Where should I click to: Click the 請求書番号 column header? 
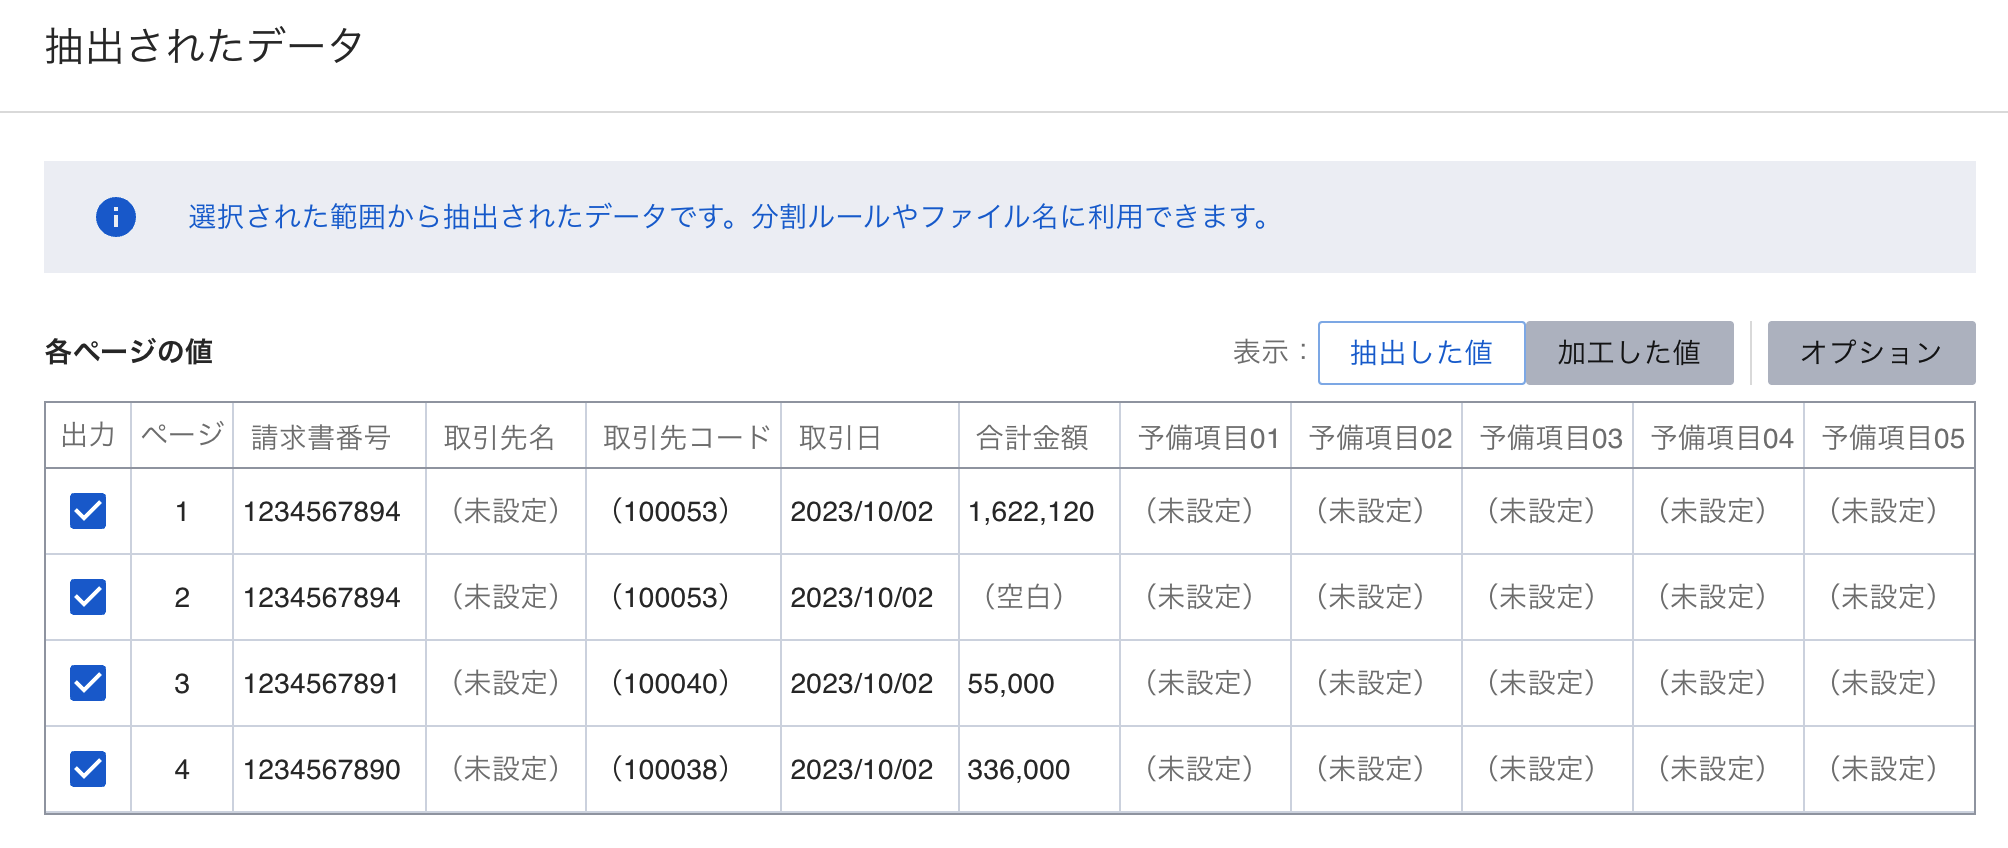click(x=321, y=437)
